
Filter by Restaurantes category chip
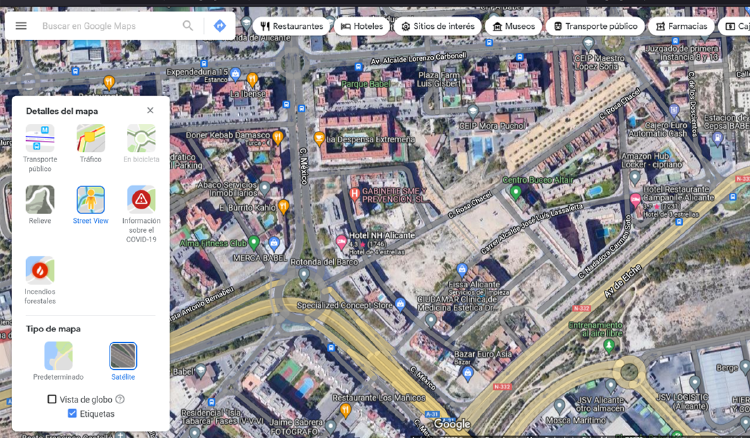[x=292, y=26]
